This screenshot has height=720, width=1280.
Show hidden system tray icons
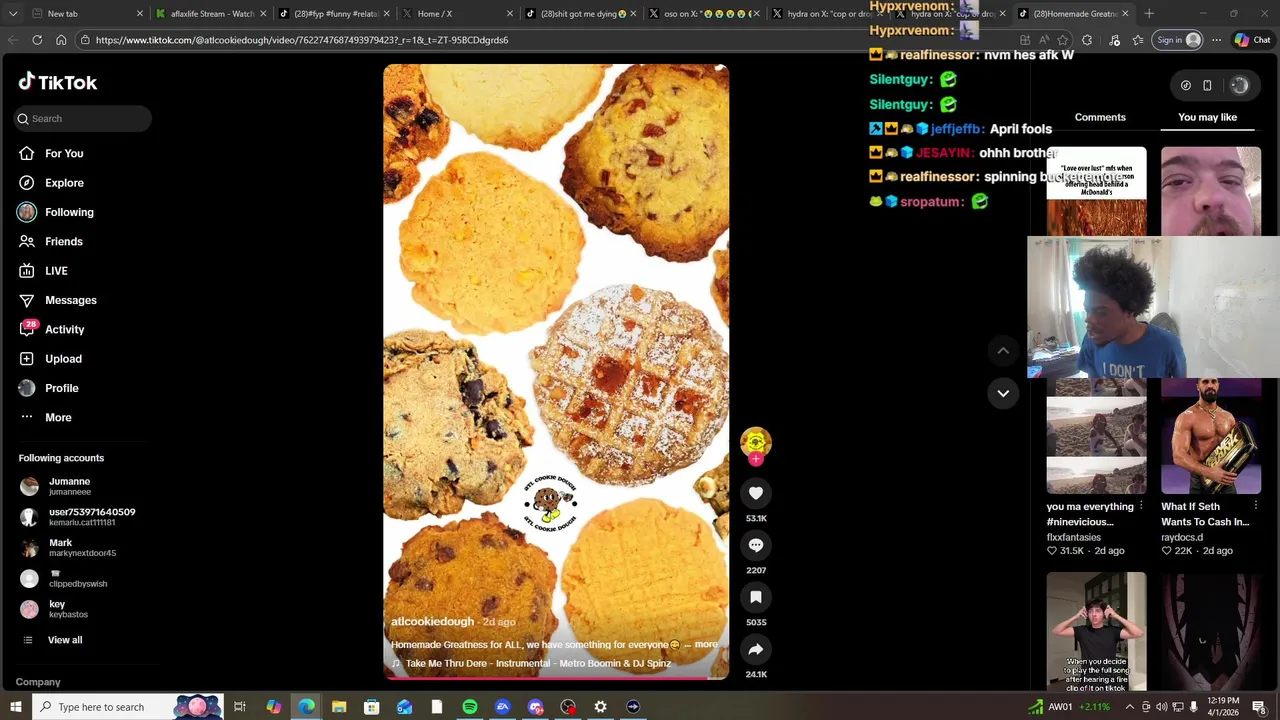[x=1129, y=707]
